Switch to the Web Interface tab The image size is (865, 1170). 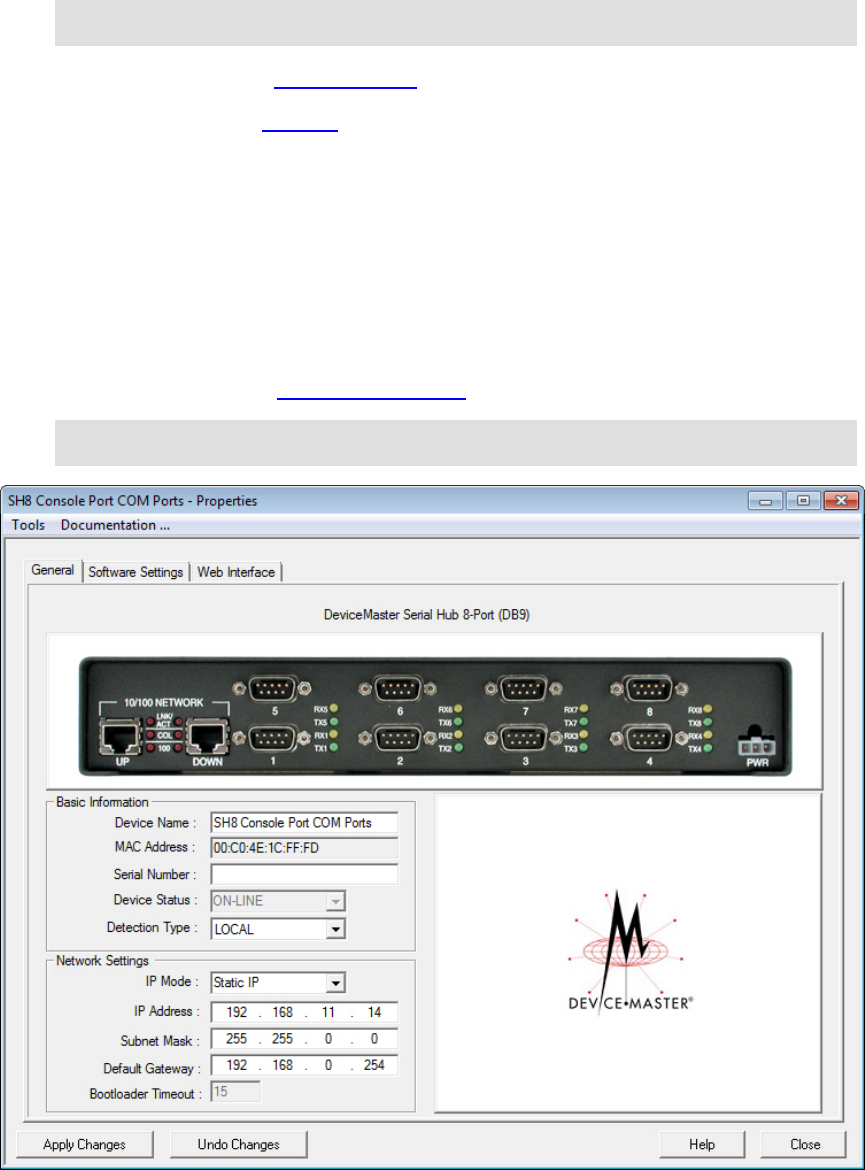[x=236, y=572]
